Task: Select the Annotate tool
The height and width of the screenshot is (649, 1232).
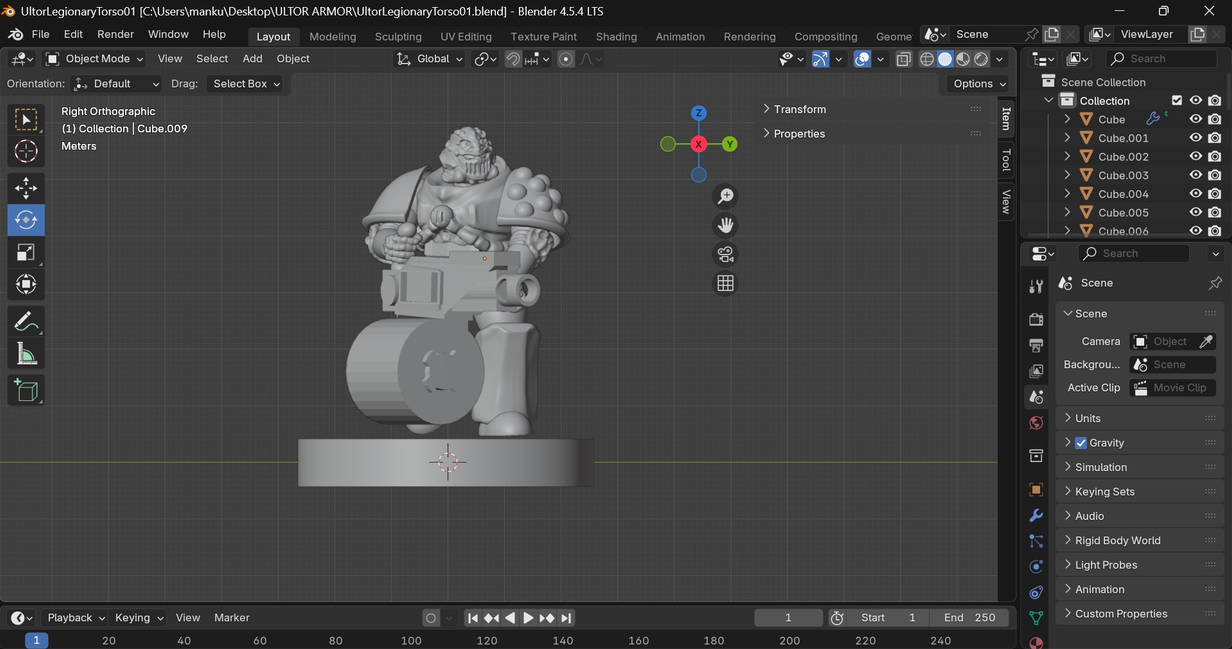Action: (x=26, y=321)
